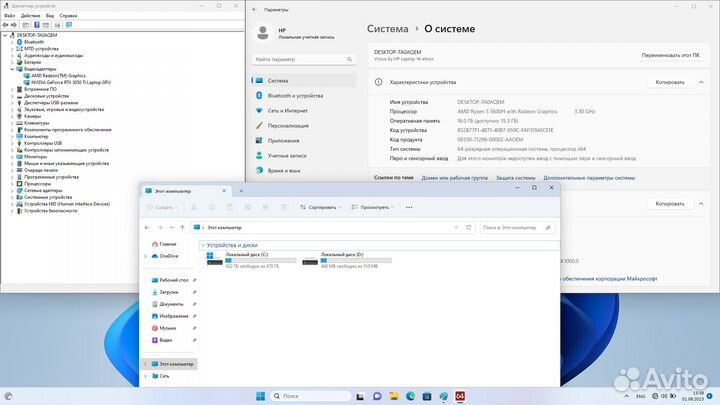
Task: Open Локальный диск (C:)
Action: [251, 260]
